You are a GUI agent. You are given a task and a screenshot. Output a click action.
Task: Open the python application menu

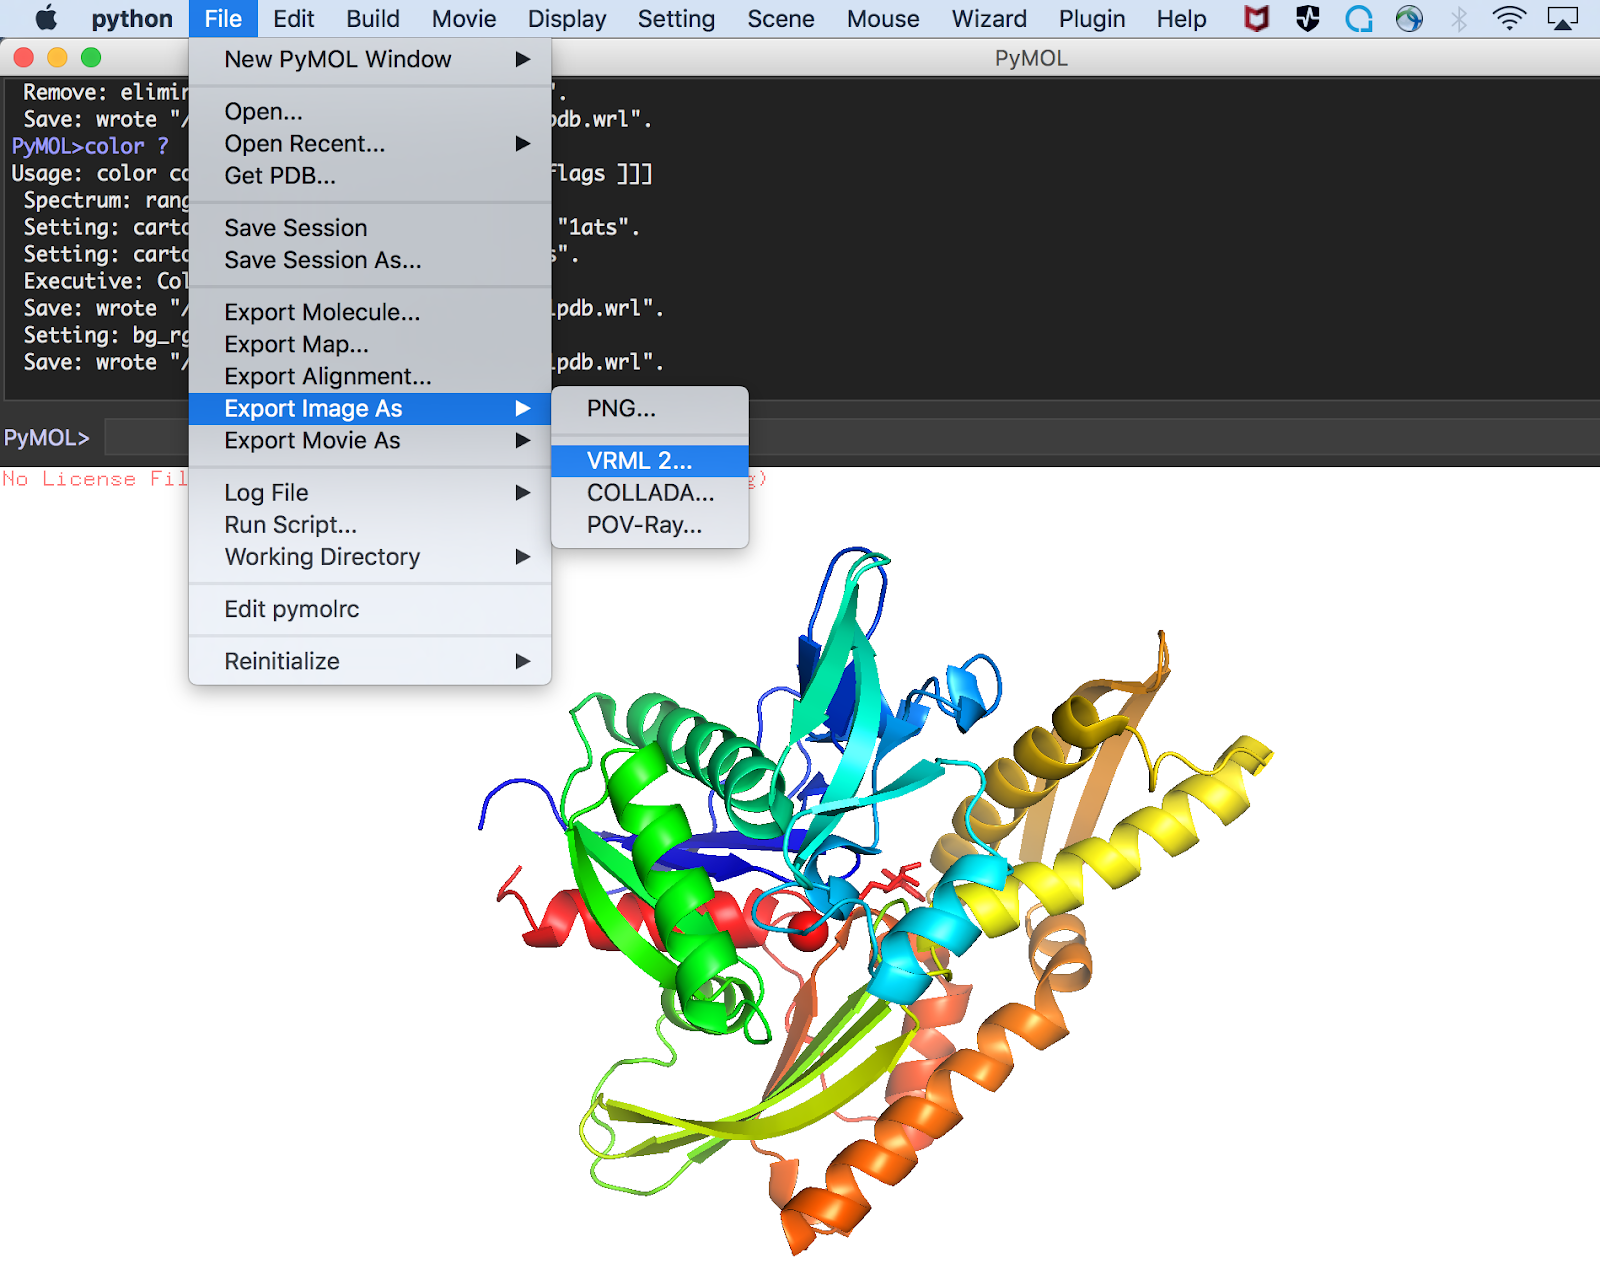[x=132, y=19]
